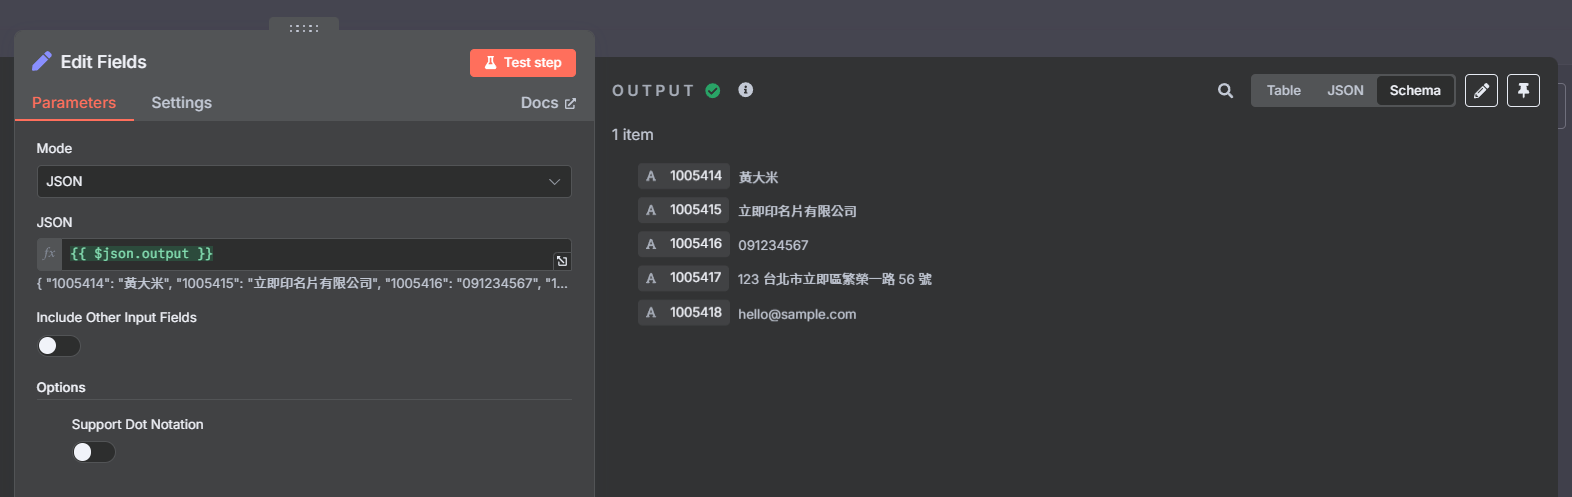This screenshot has width=1572, height=497.
Task: Pin the output data with pushpin icon
Action: 1523,91
